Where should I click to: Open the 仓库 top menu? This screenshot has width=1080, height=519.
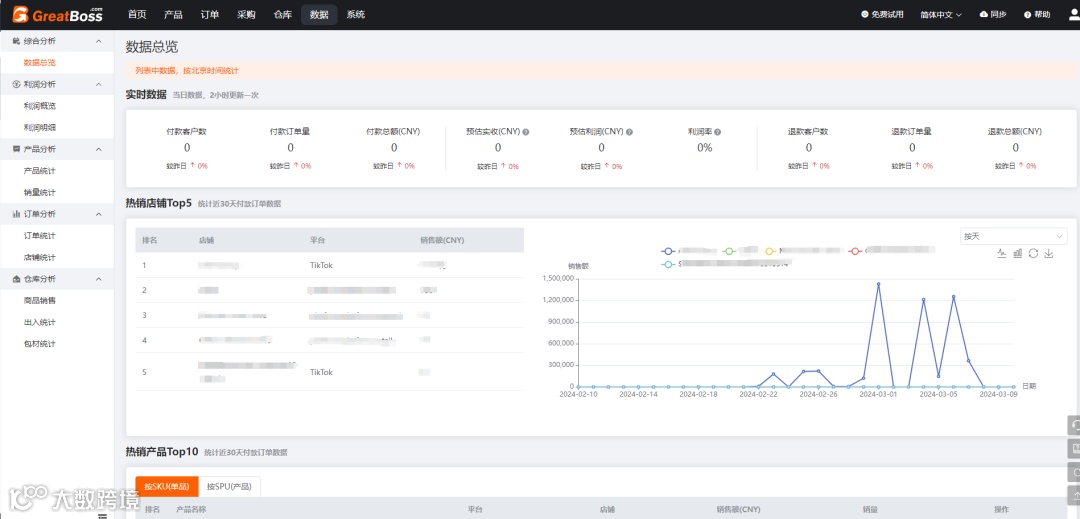pyautogui.click(x=282, y=14)
